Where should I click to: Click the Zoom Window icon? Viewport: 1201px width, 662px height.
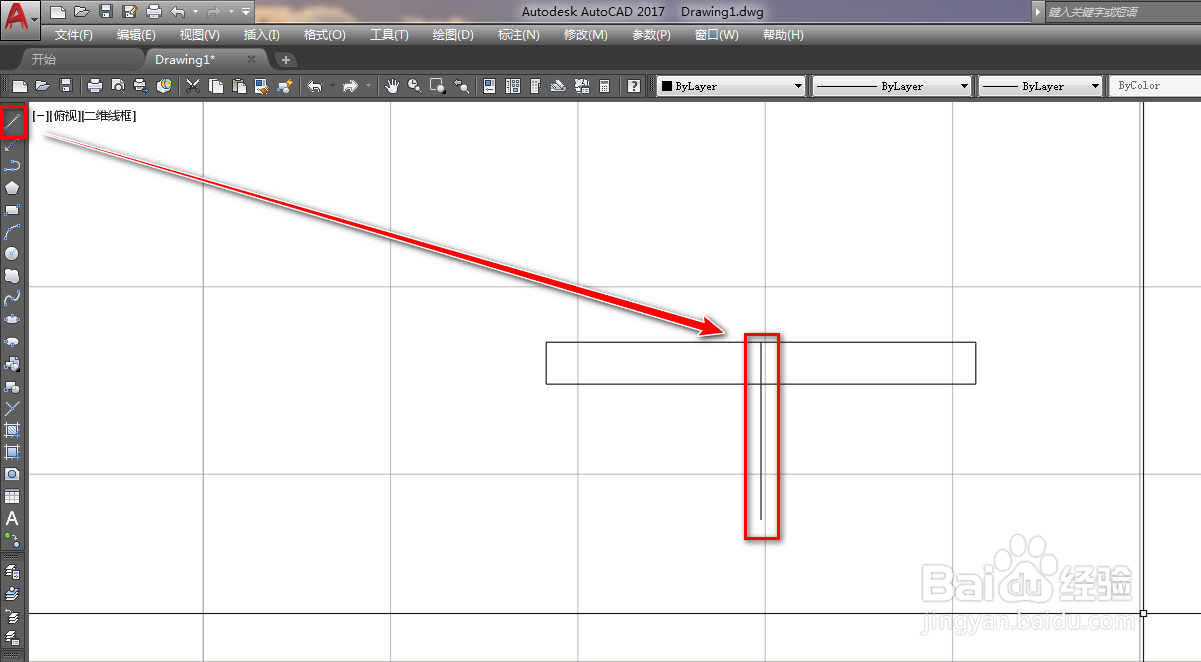[x=438, y=87]
